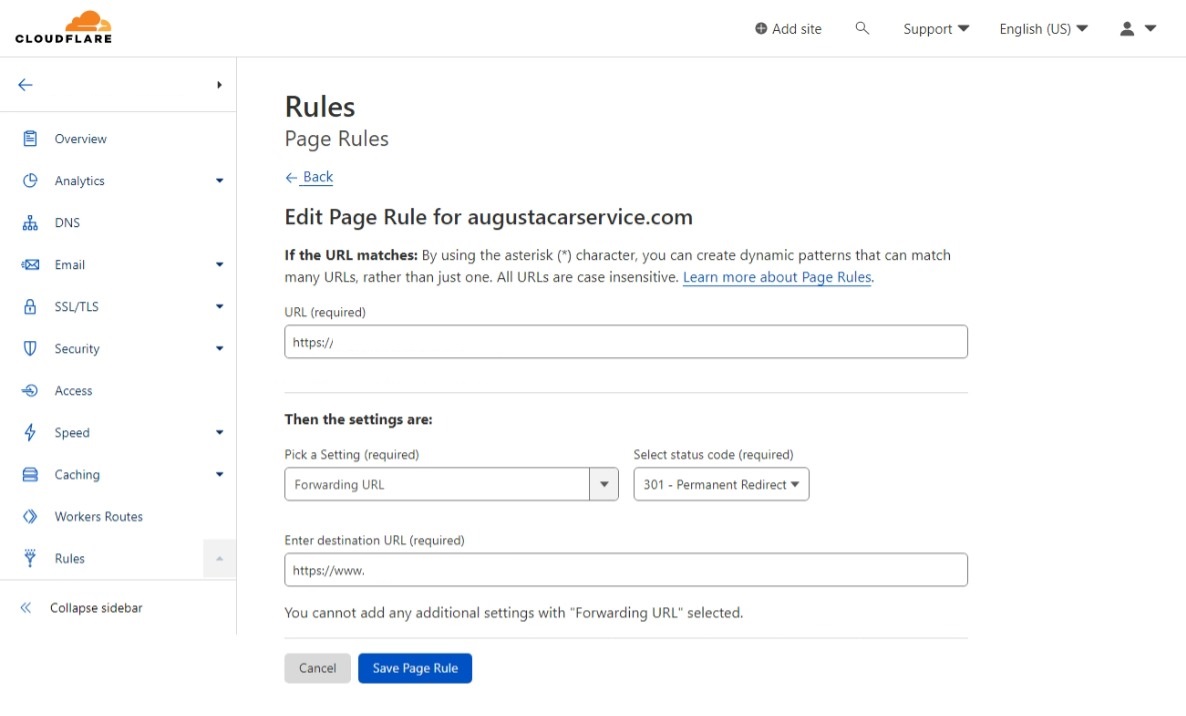
Task: Click the Analytics pie chart icon
Action: coord(29,181)
